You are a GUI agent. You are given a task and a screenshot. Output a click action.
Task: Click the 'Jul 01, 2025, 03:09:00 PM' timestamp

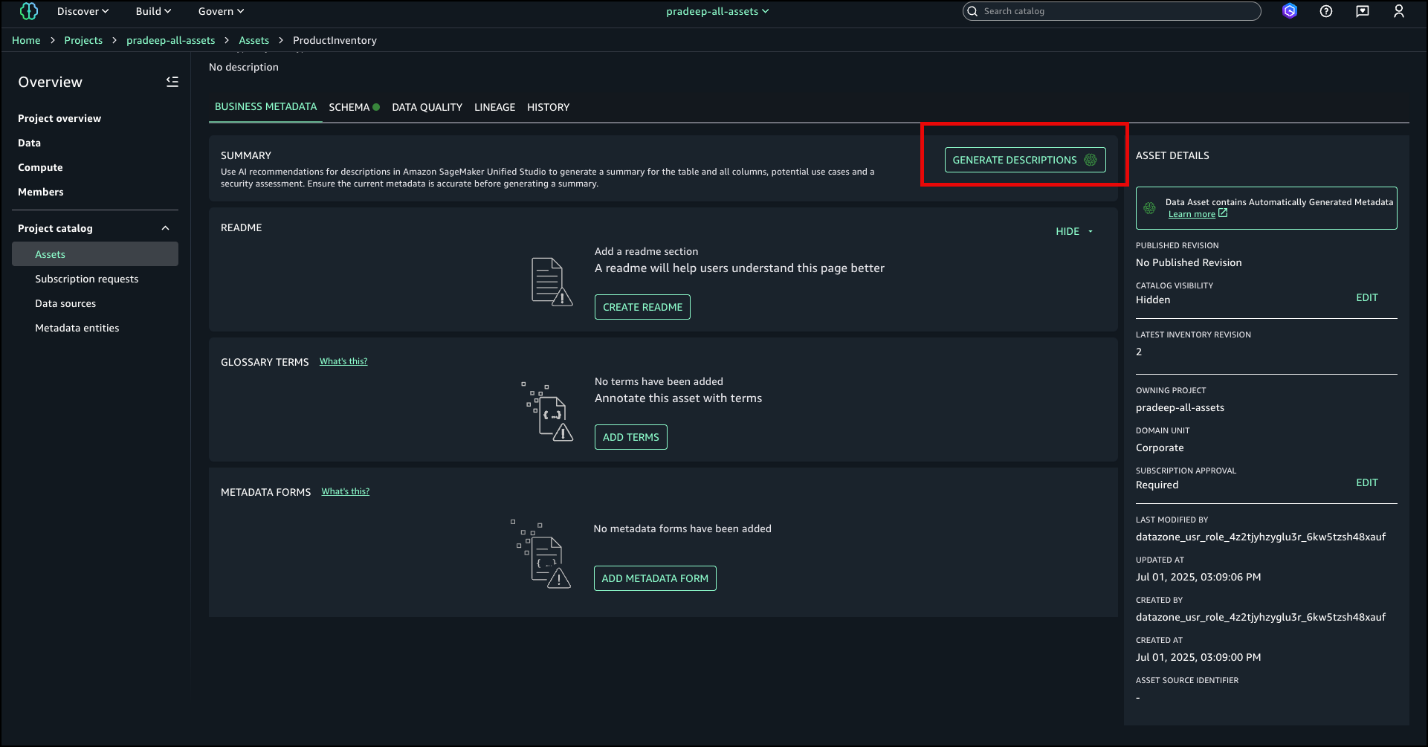(x=1198, y=657)
